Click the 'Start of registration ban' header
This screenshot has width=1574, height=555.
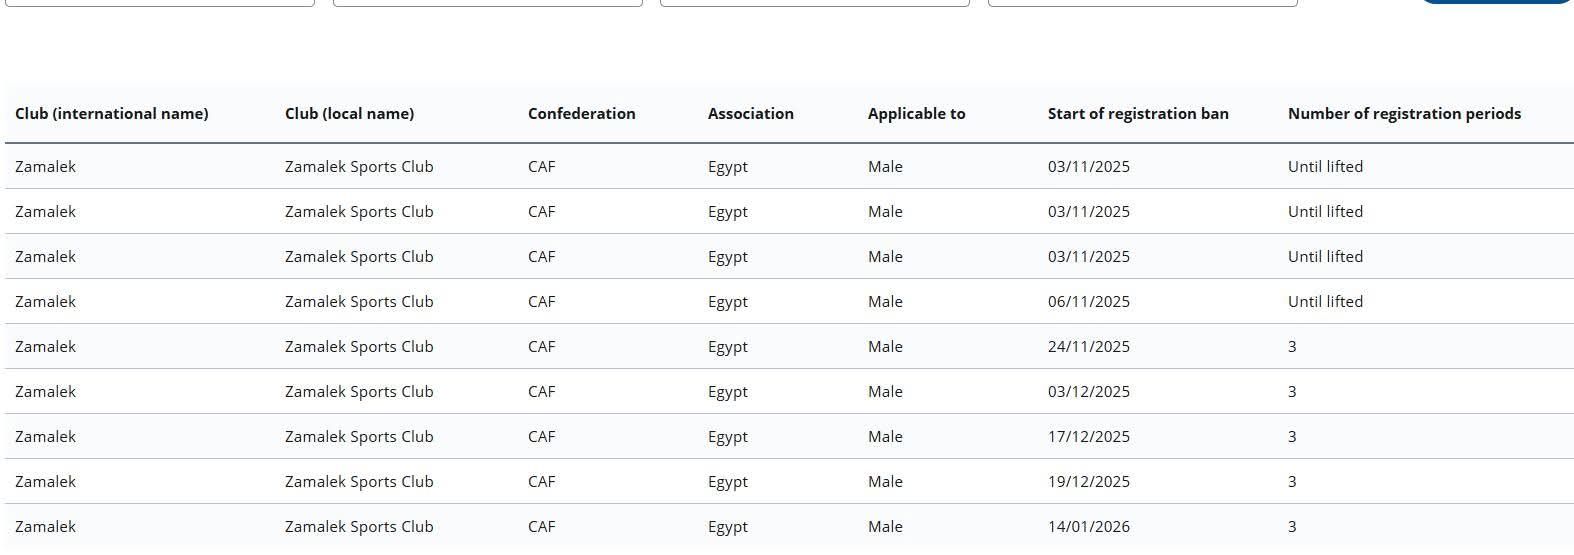[x=1138, y=114]
